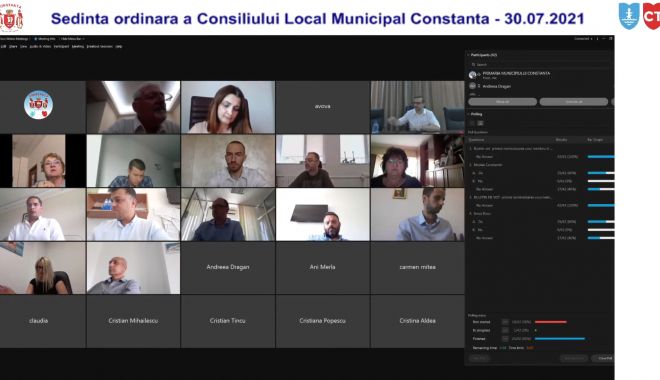Collapse the Polling panel header

[476, 114]
